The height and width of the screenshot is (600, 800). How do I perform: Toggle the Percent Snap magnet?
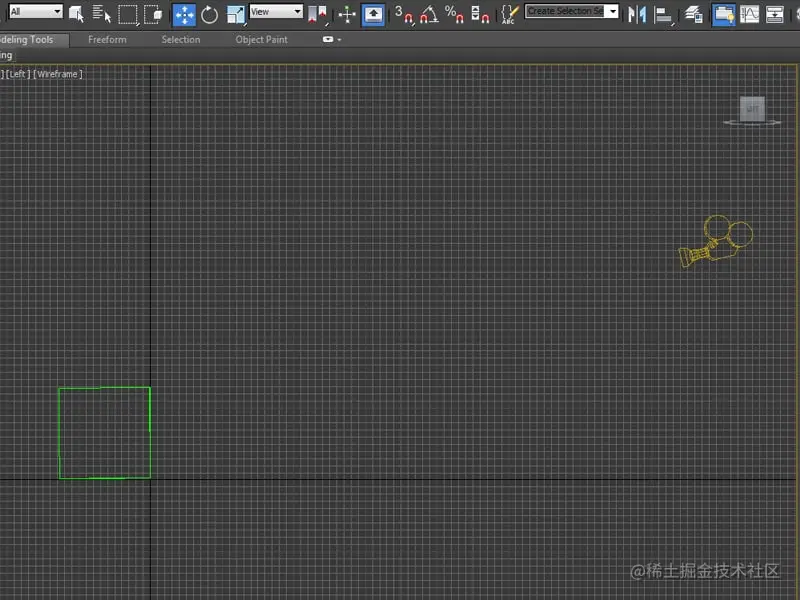(x=454, y=14)
